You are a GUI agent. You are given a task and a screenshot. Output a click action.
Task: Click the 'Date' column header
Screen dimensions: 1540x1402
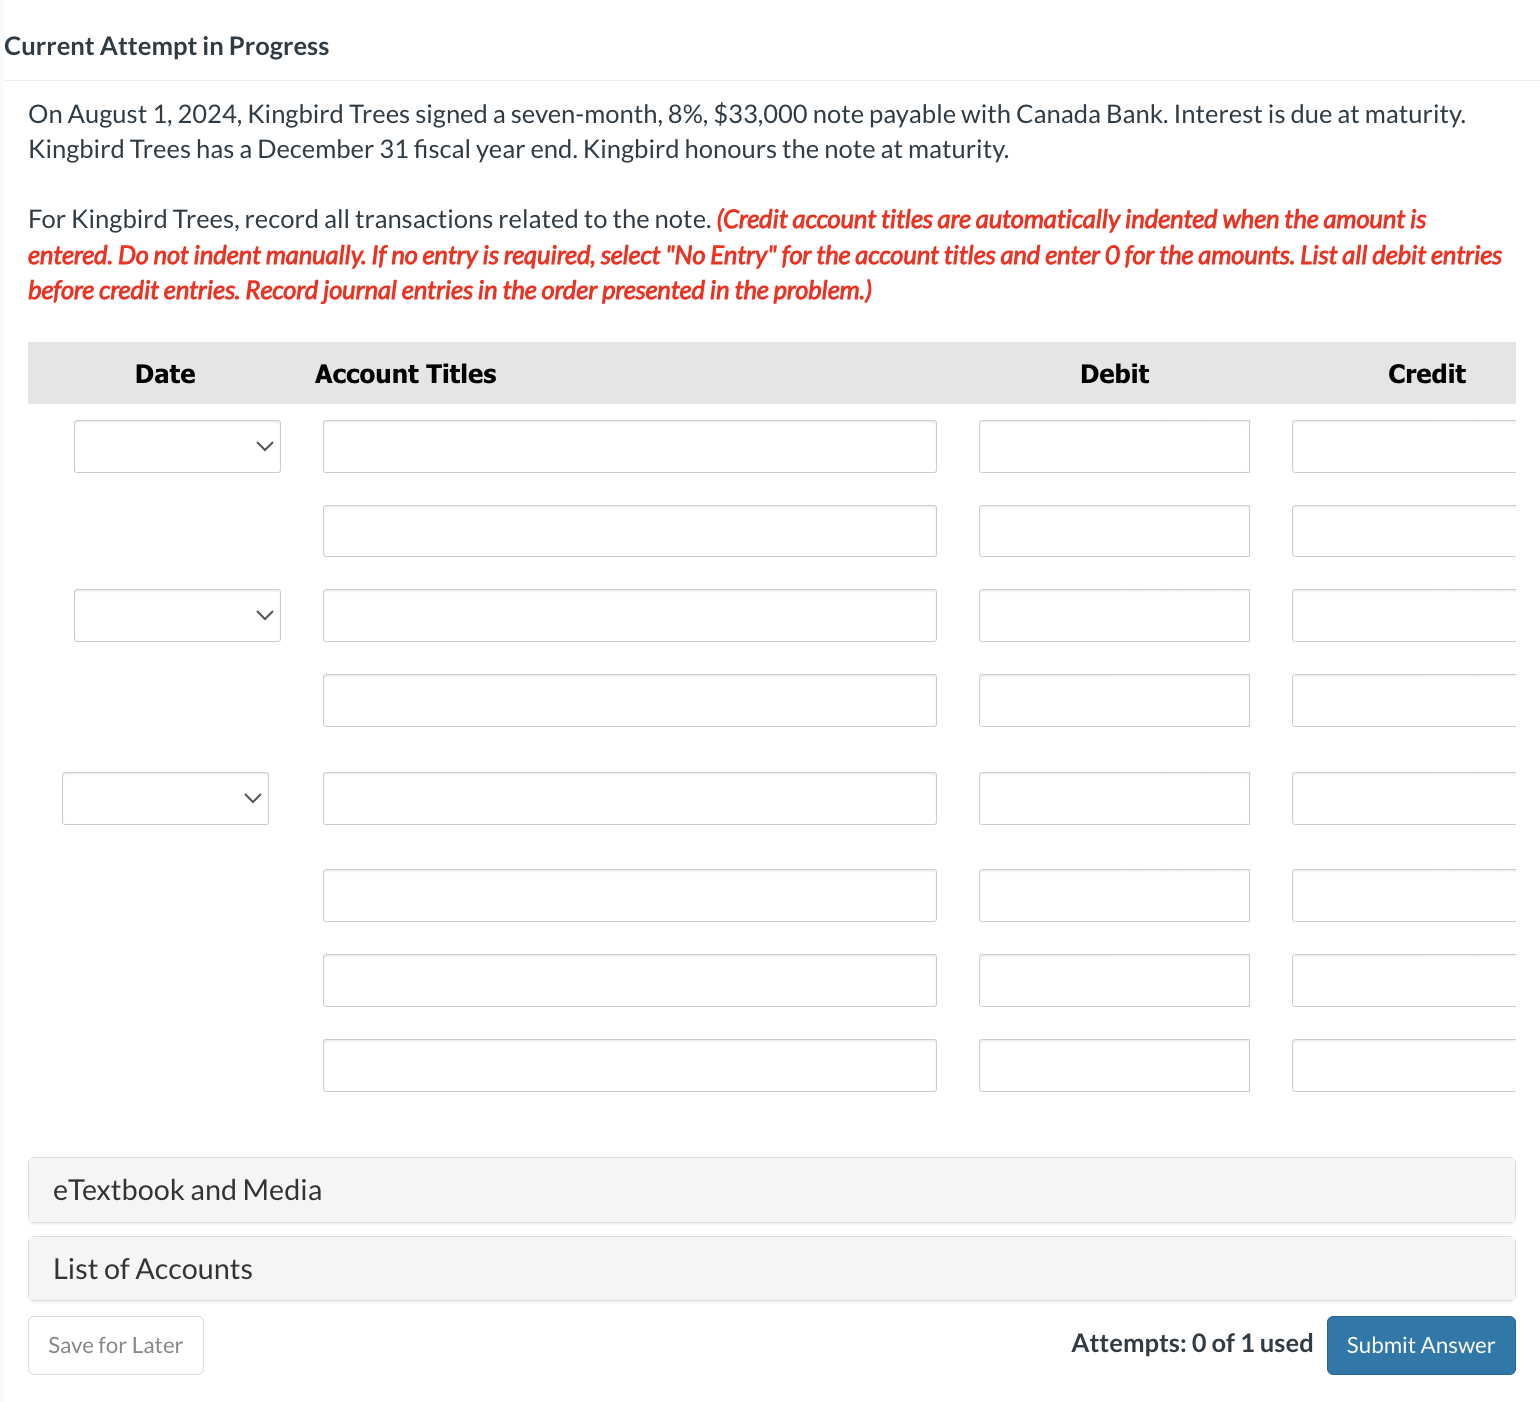click(x=165, y=374)
